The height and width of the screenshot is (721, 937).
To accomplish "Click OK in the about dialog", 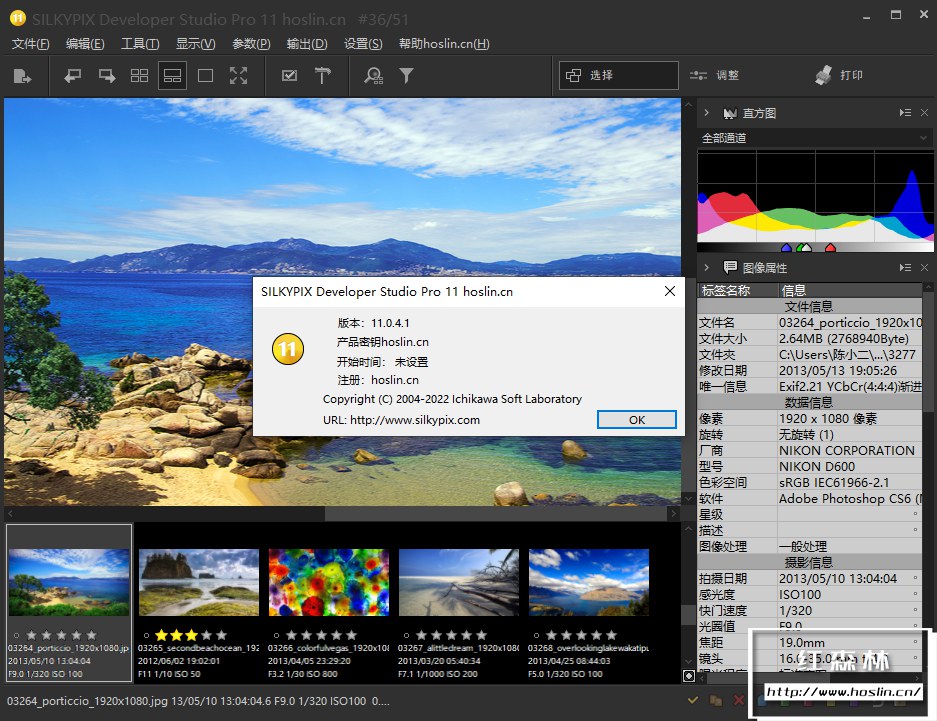I will (636, 420).
